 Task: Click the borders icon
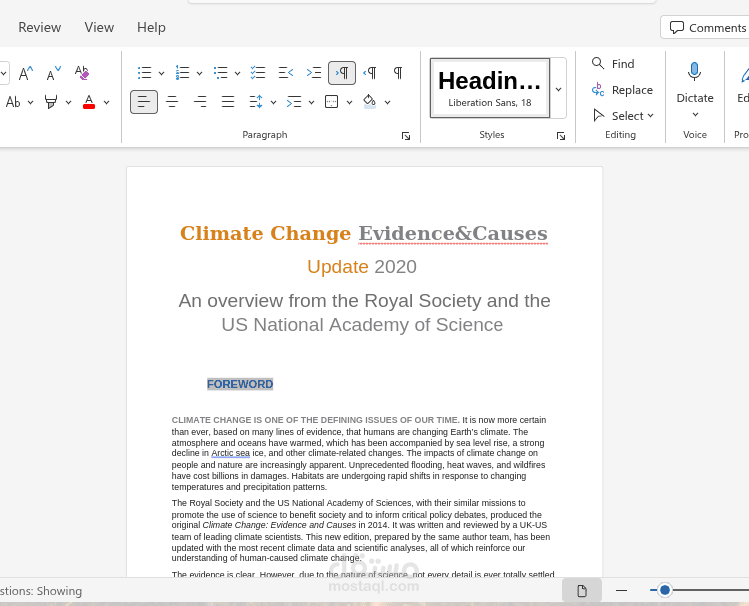click(332, 102)
